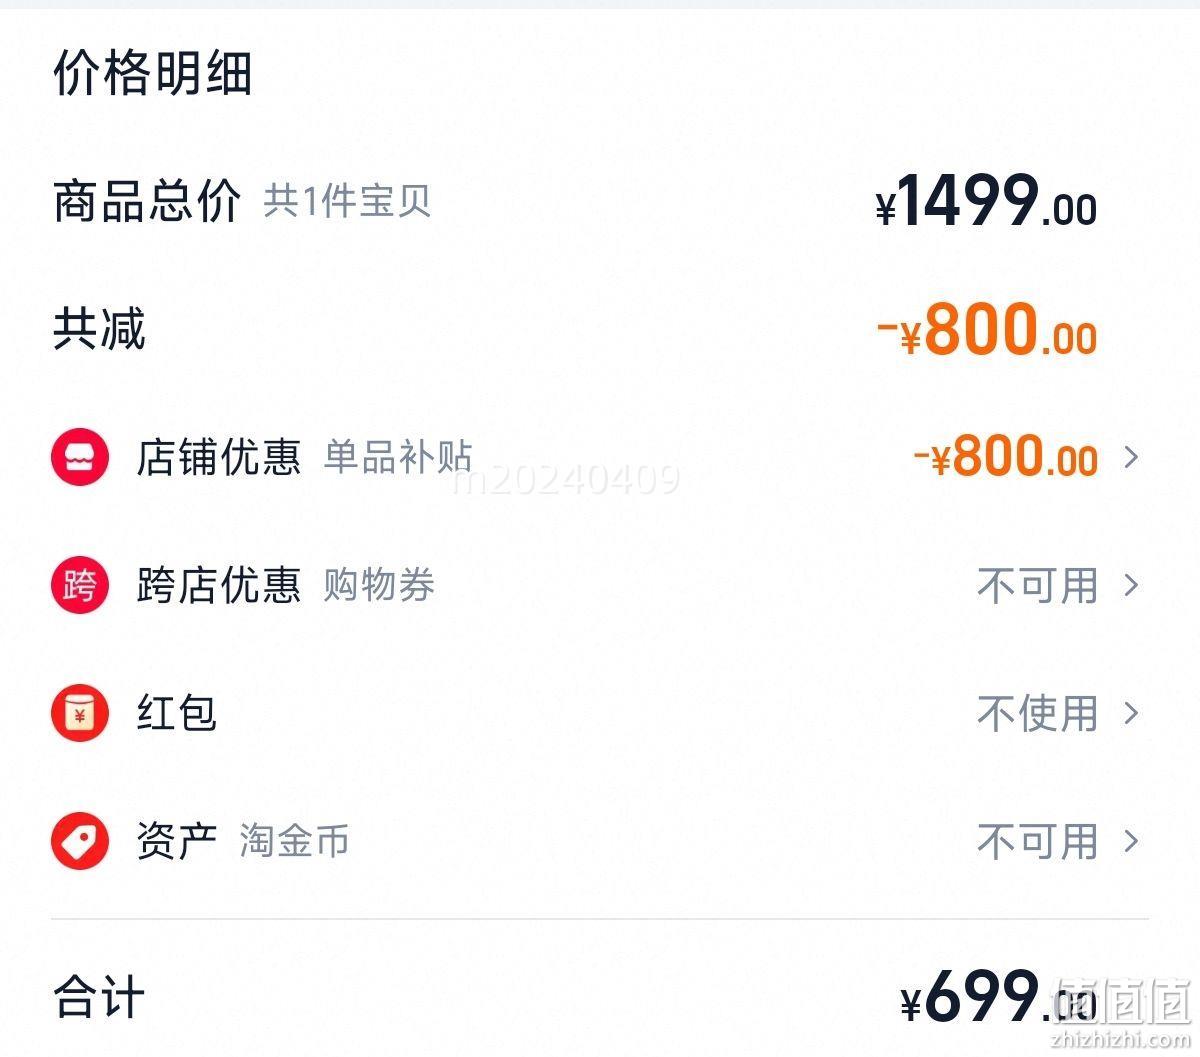Open the 跨店优惠 购物券 row
The height and width of the screenshot is (1057, 1200).
point(600,585)
